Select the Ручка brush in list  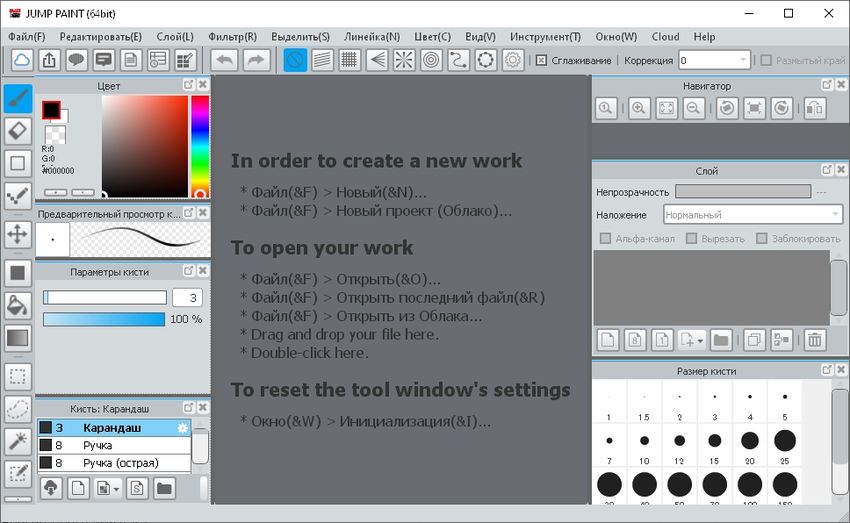(x=114, y=445)
